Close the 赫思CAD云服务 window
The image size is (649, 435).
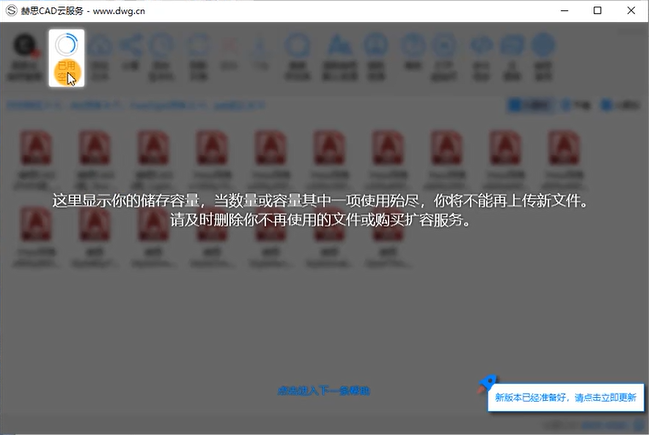[631, 11]
